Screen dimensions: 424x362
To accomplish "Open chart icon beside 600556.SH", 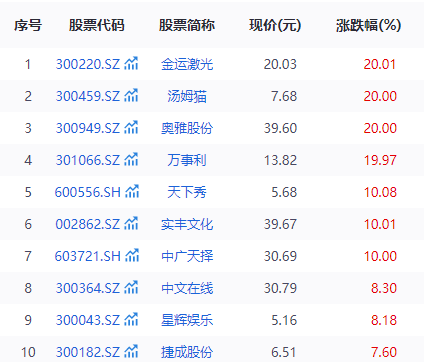I will pos(132,191).
